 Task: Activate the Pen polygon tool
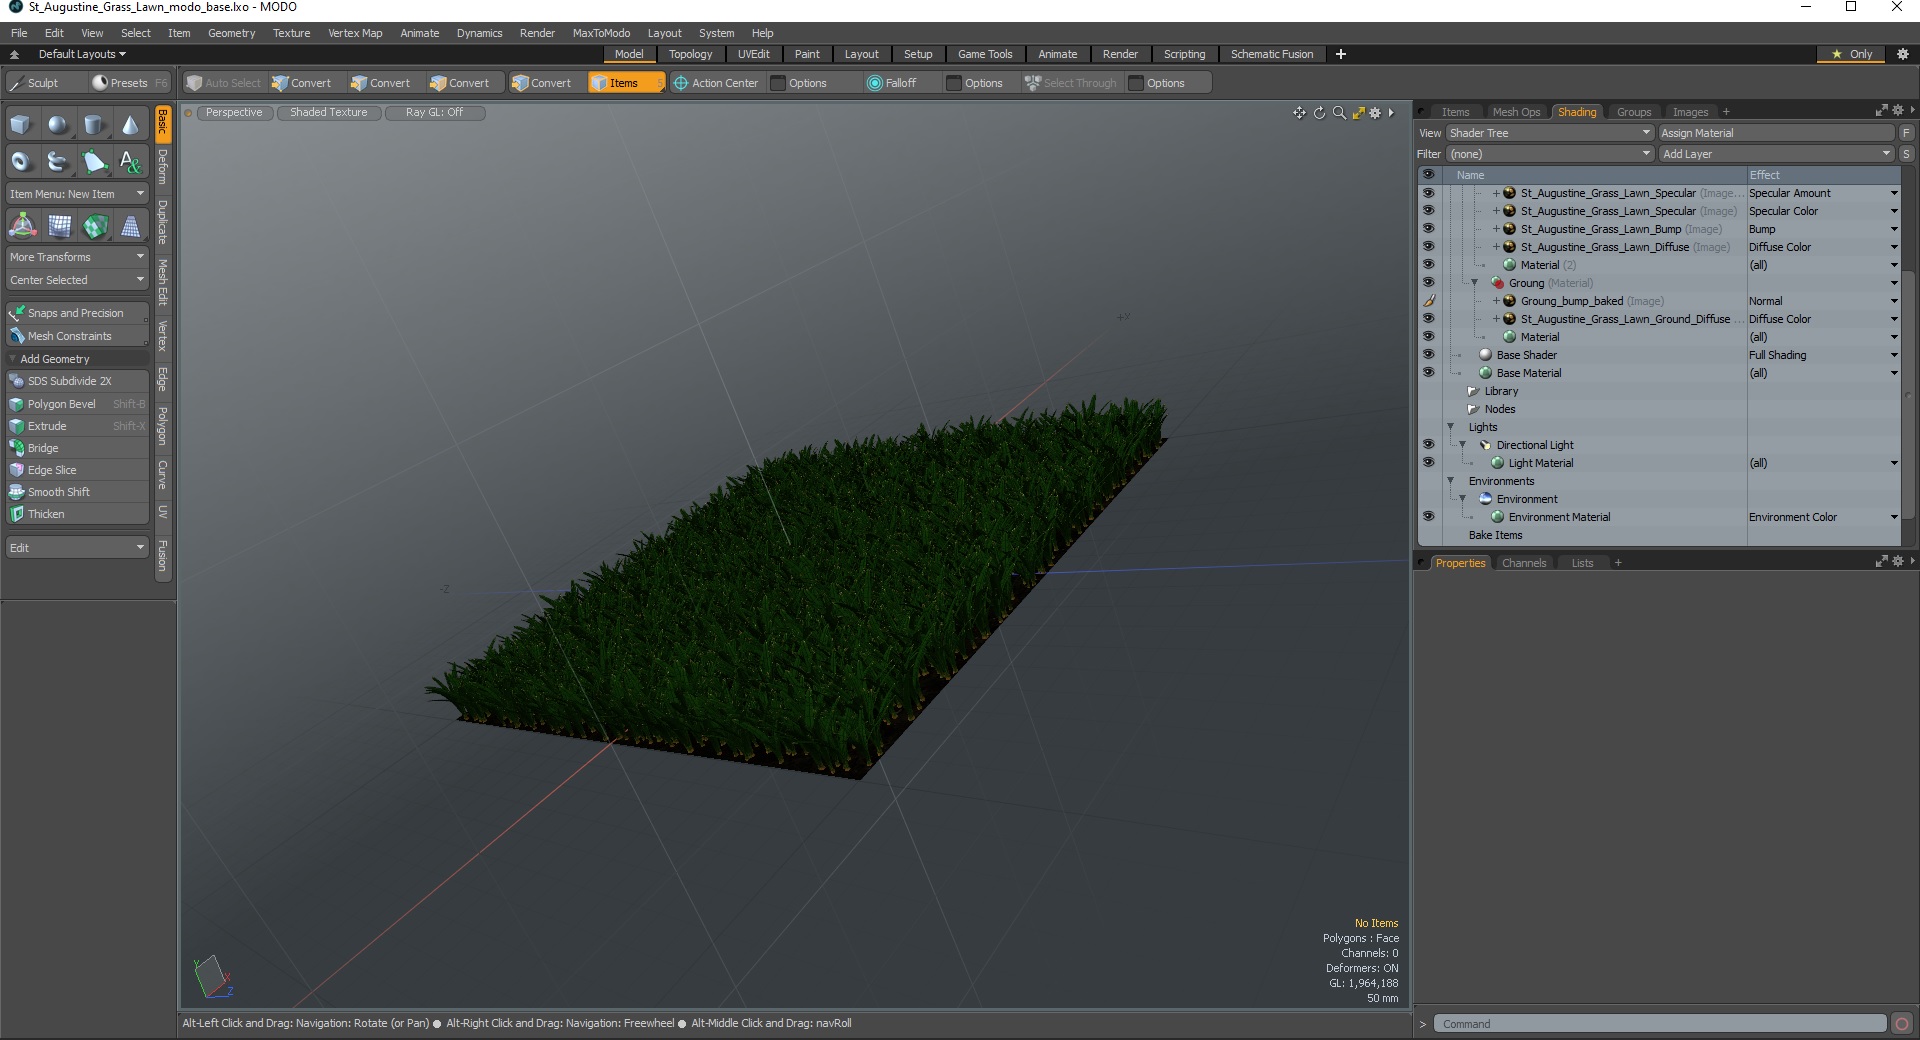94,161
